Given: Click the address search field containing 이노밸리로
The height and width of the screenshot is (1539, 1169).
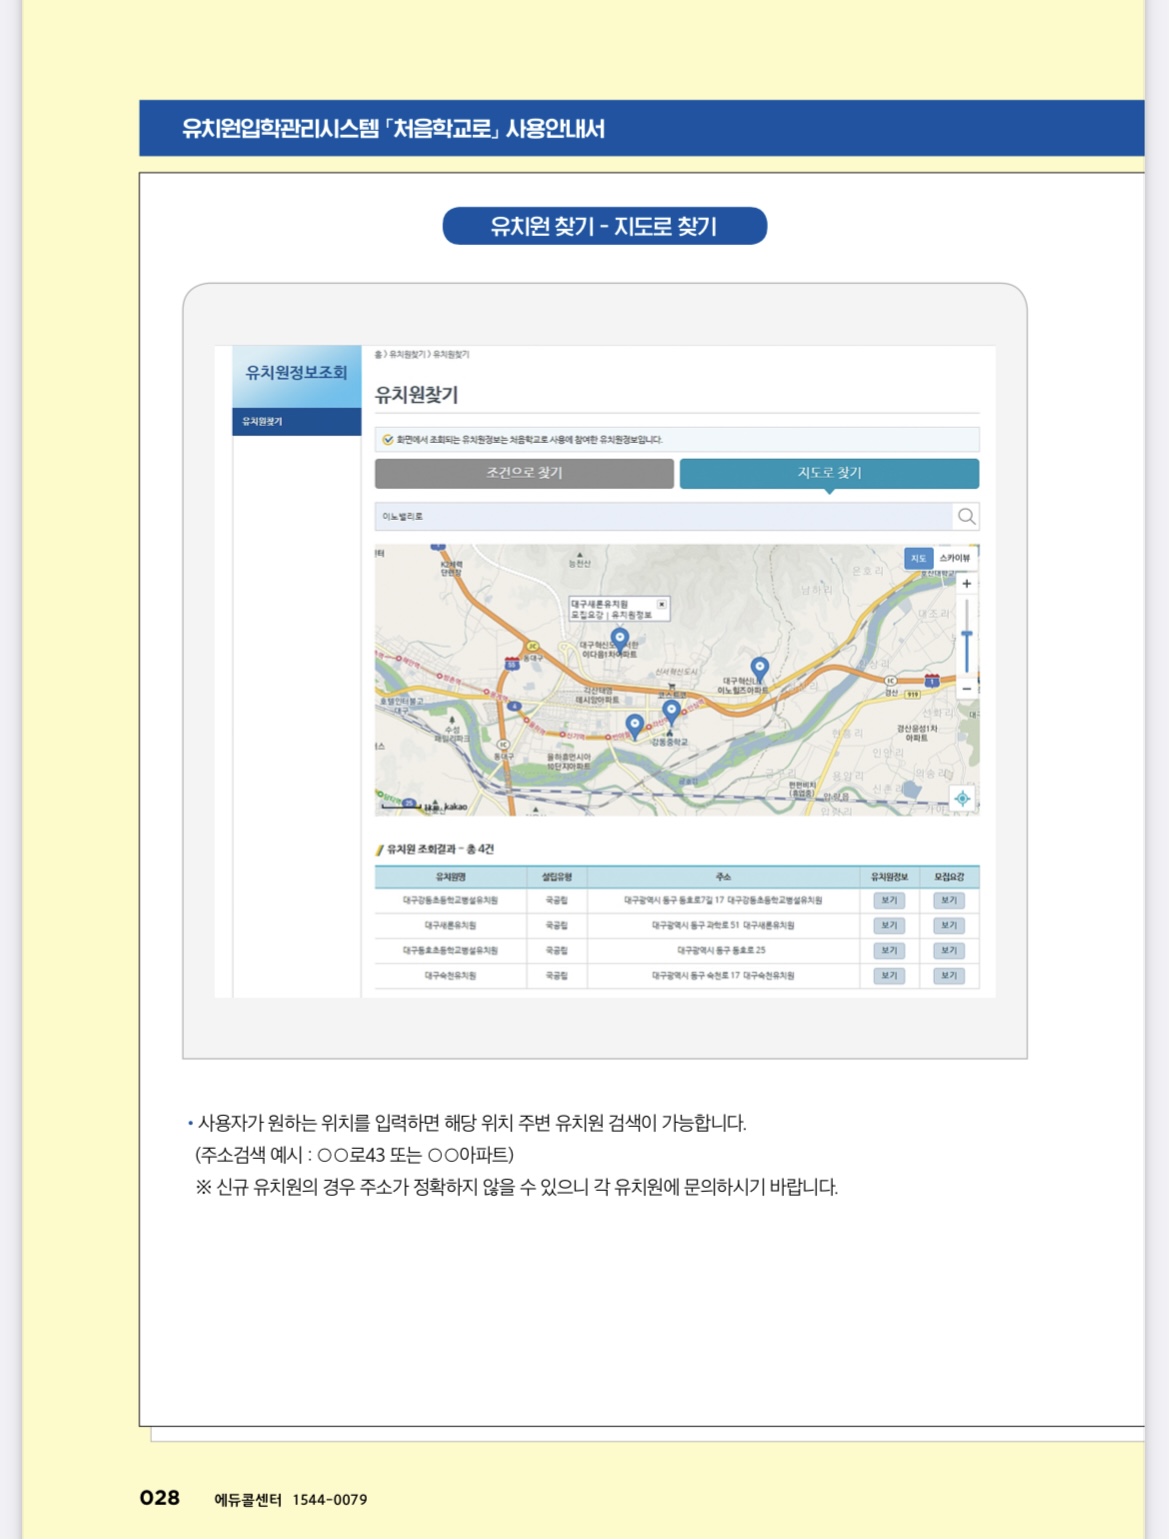Looking at the screenshot, I should pos(663,516).
